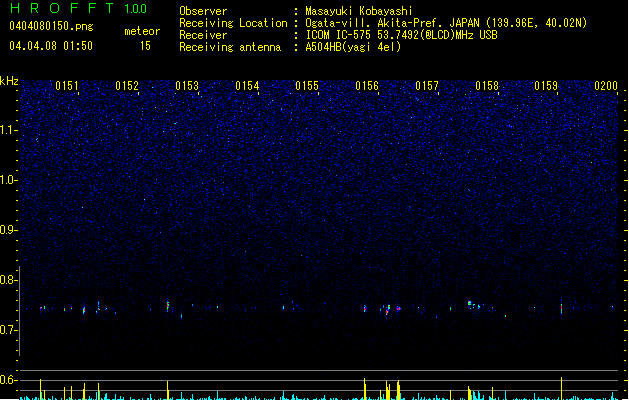The height and width of the screenshot is (400, 629).
Task: Click the 0200 time axis label
Action: tap(606, 85)
